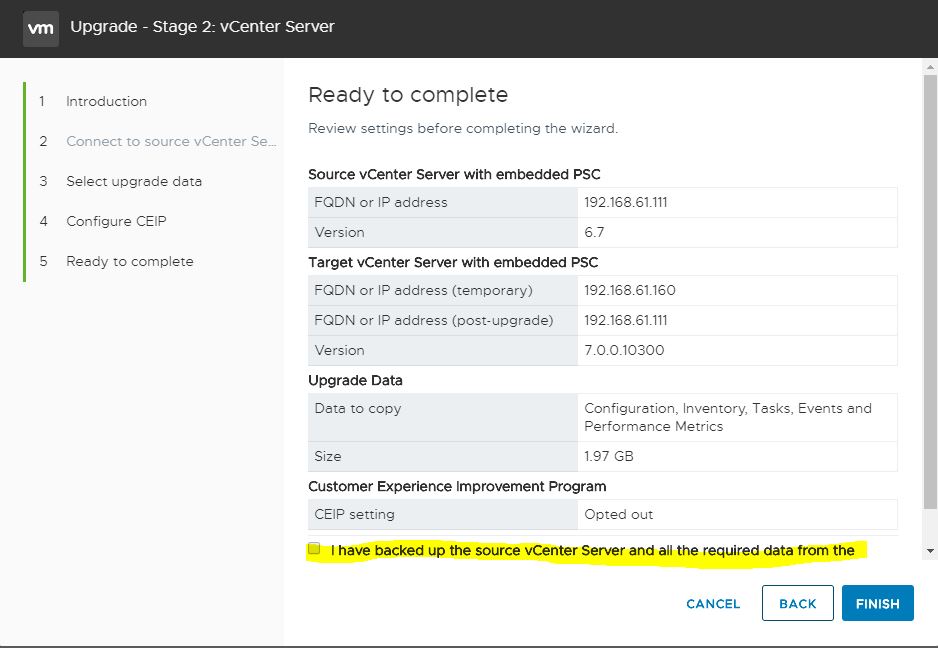The image size is (938, 648).
Task: Click the scrollbar down arrow
Action: (x=930, y=550)
